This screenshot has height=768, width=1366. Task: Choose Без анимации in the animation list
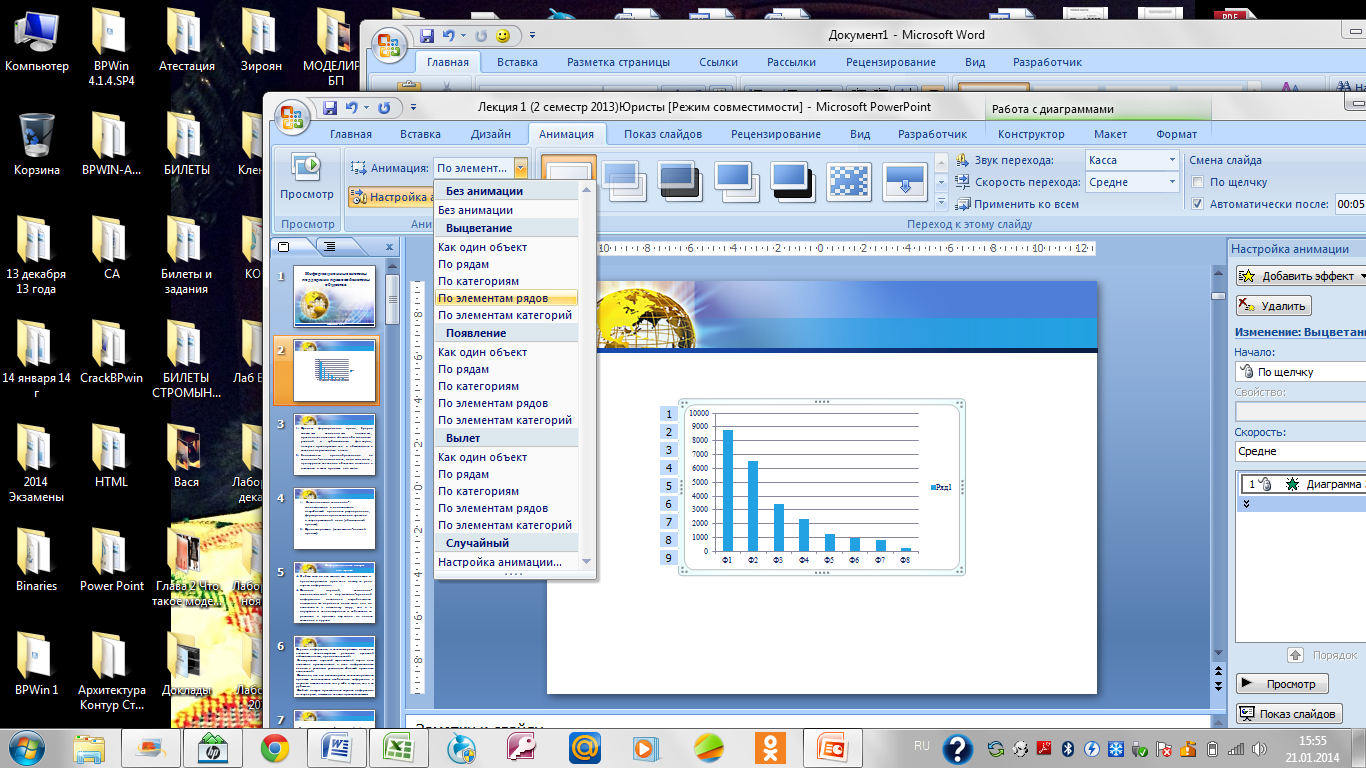pyautogui.click(x=507, y=210)
